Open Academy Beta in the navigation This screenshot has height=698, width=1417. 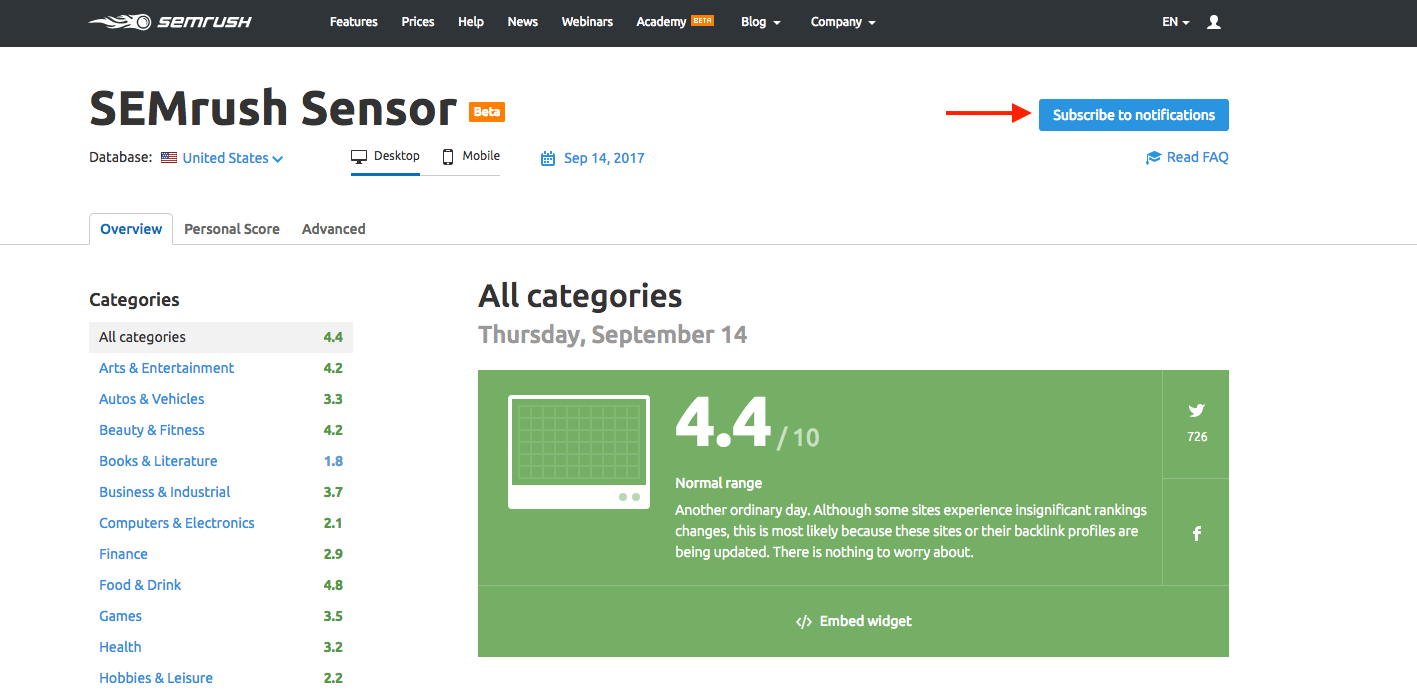tap(675, 22)
